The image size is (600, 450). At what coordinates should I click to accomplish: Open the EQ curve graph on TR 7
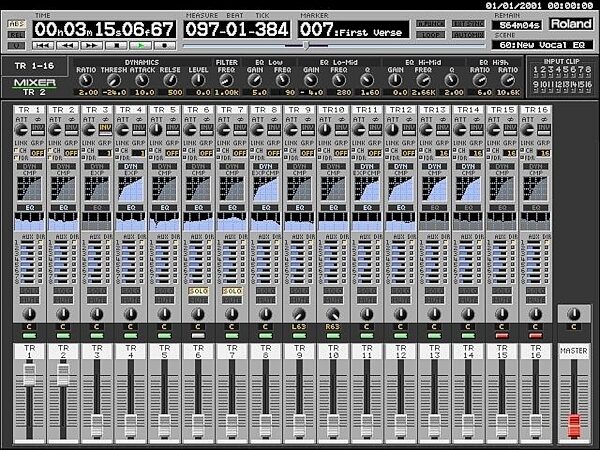click(232, 222)
